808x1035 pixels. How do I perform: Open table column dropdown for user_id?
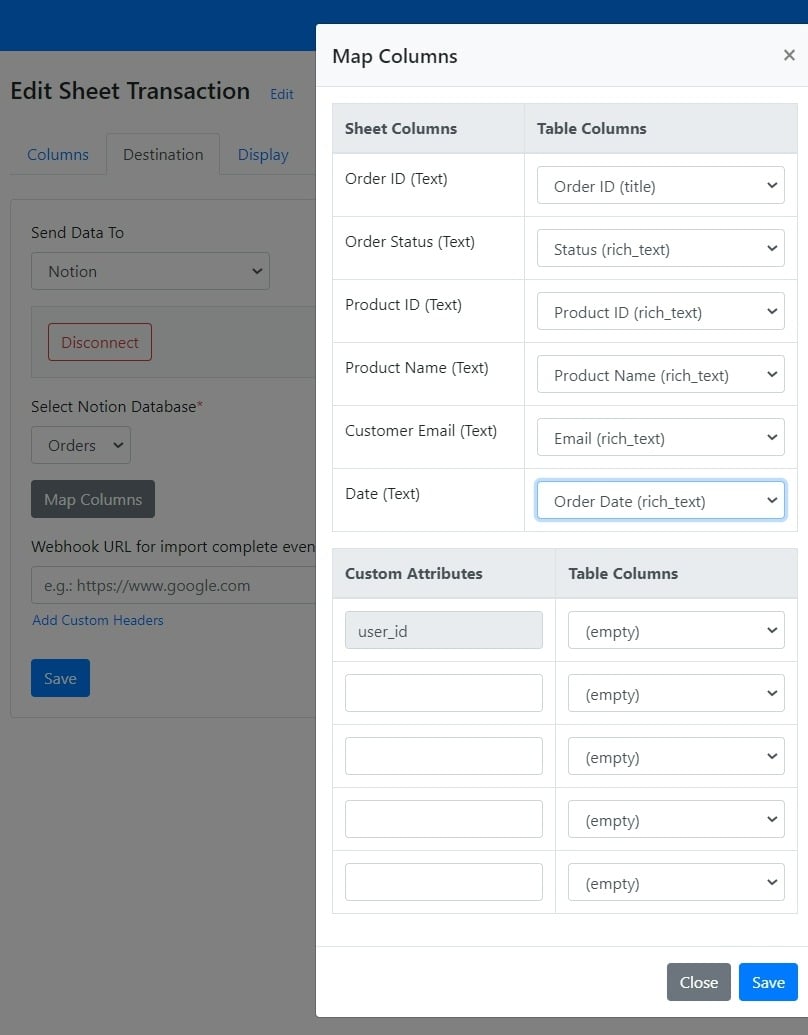(x=676, y=630)
